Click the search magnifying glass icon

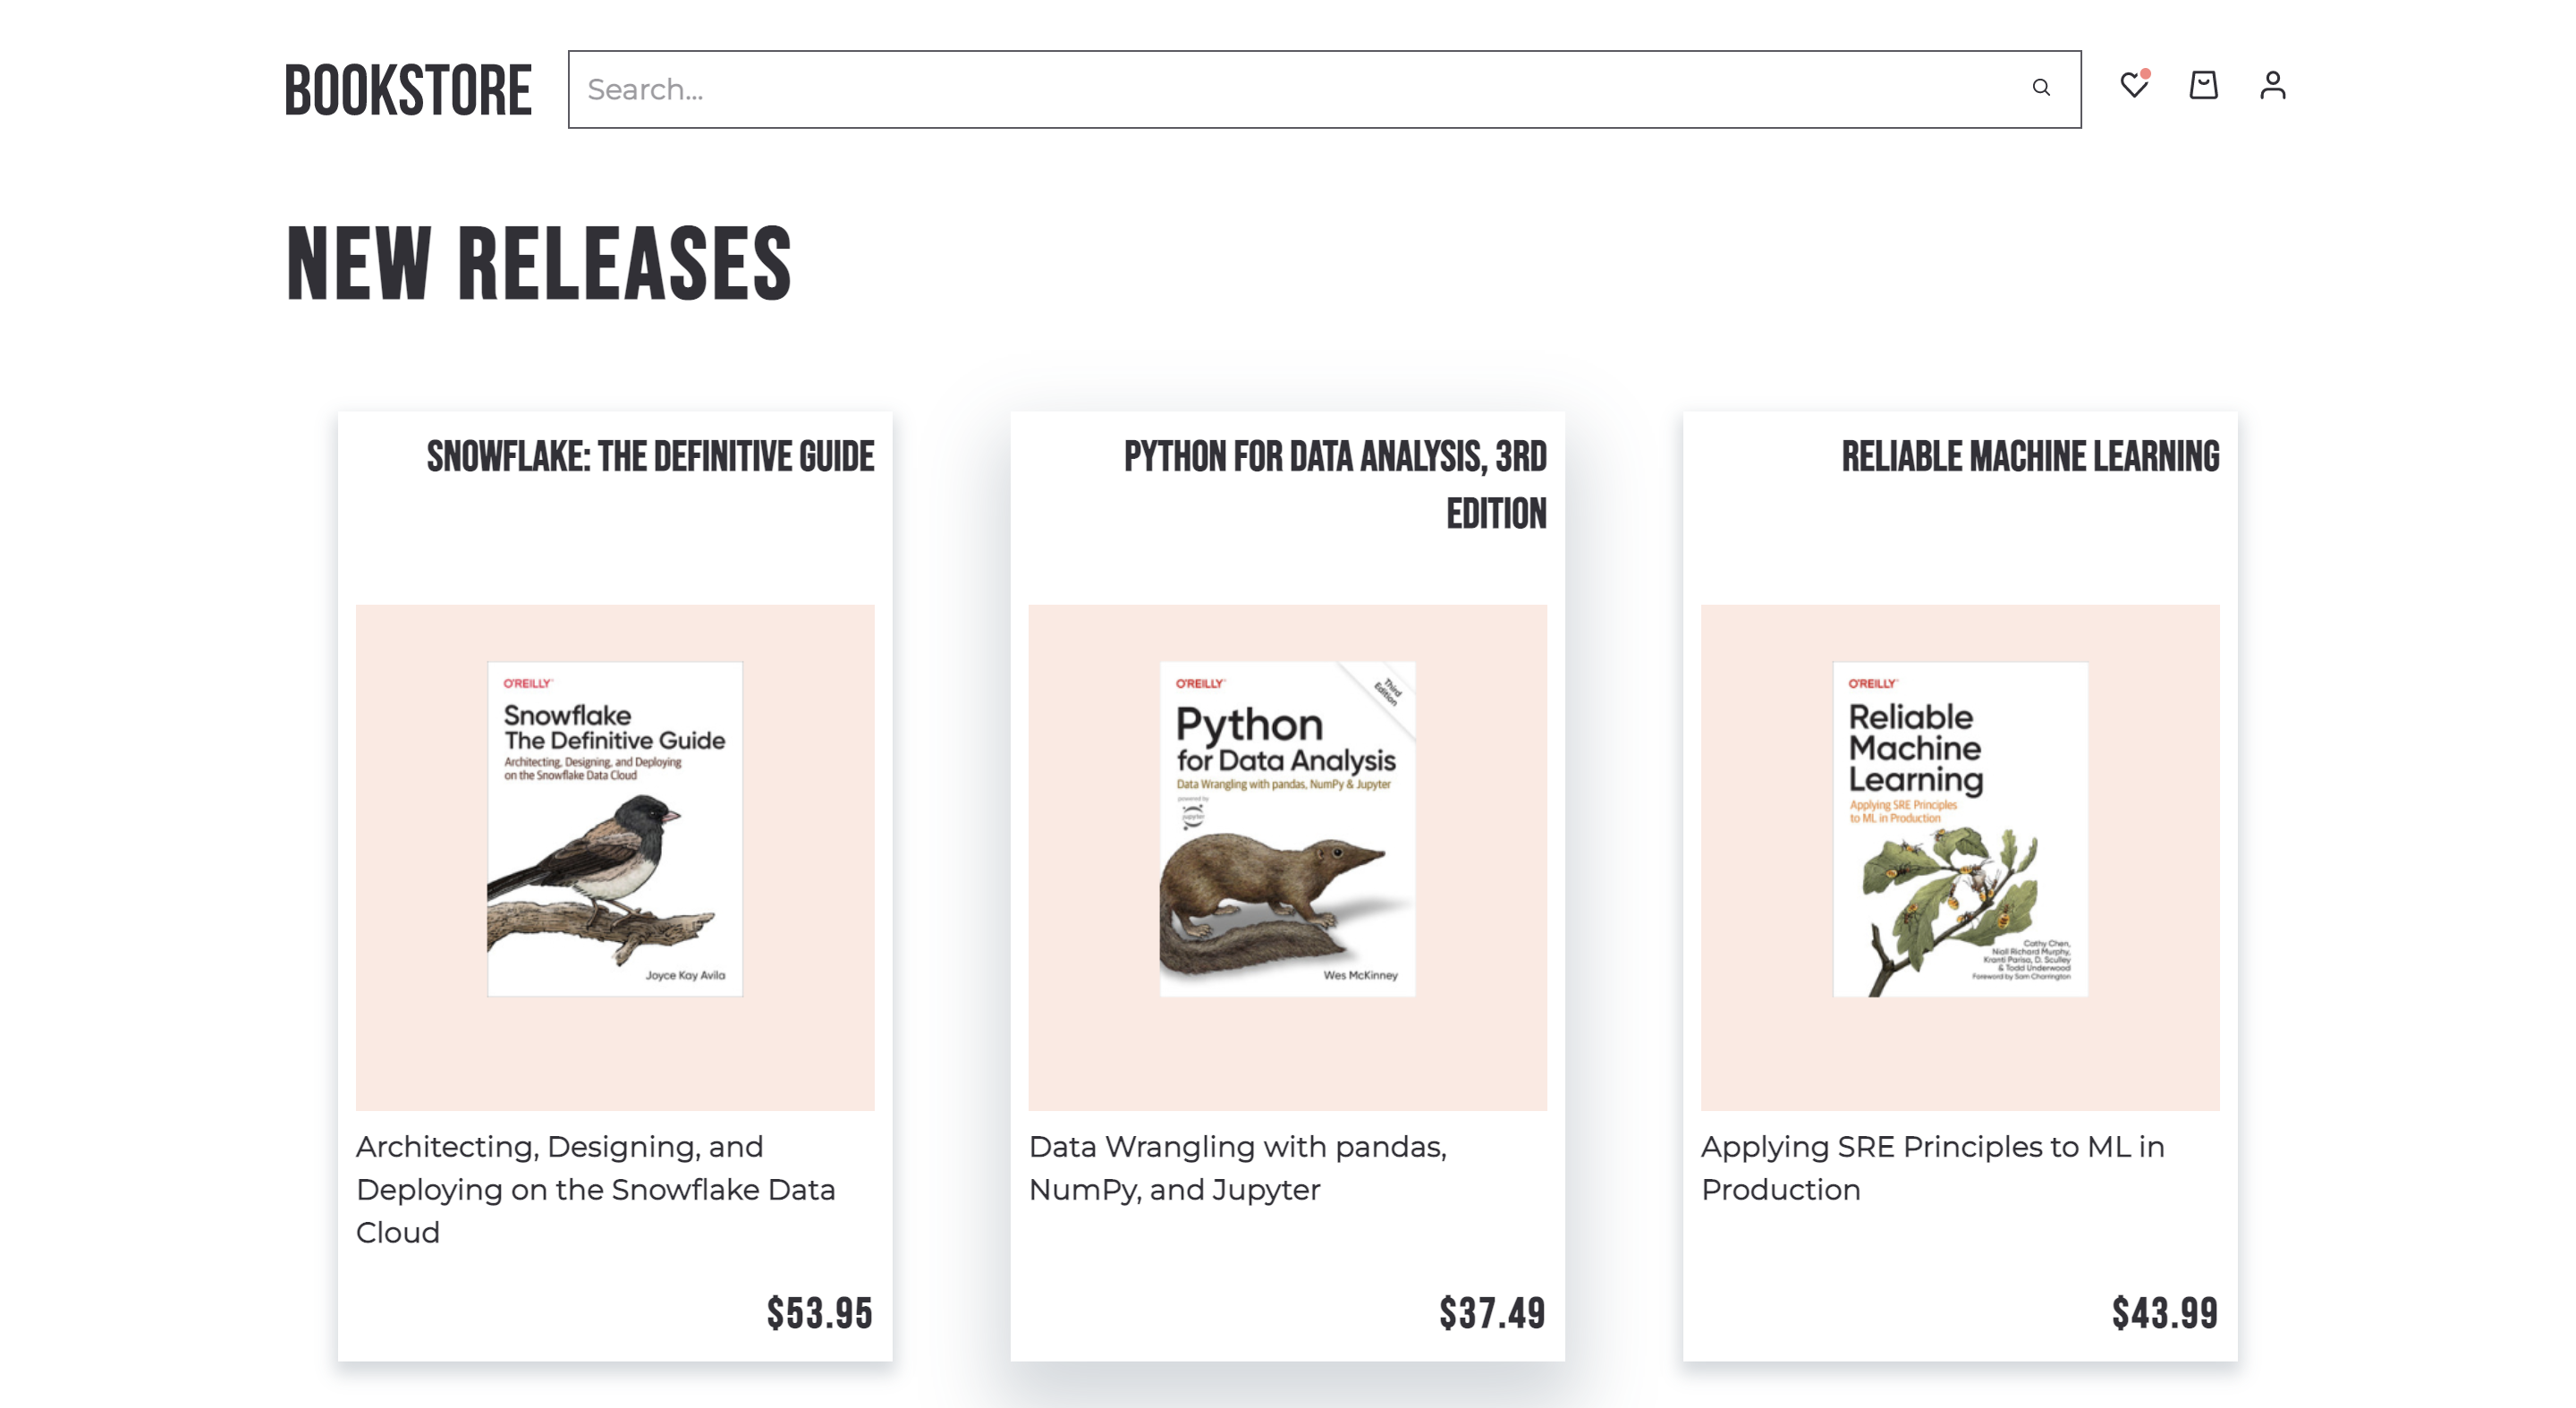[2042, 88]
